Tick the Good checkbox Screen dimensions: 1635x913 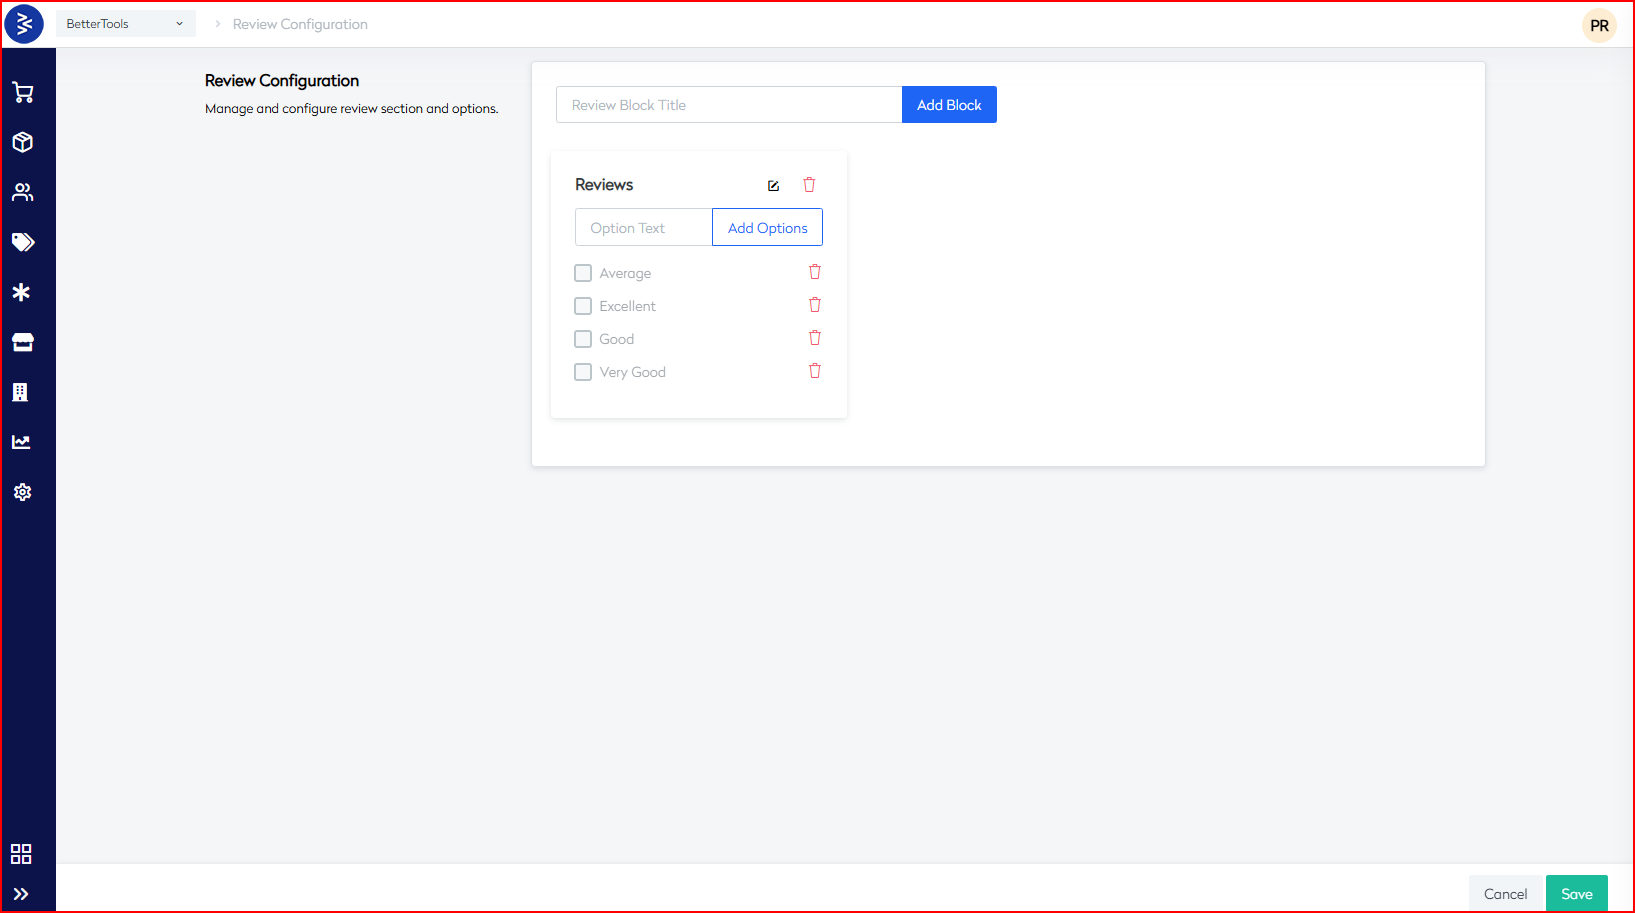583,339
